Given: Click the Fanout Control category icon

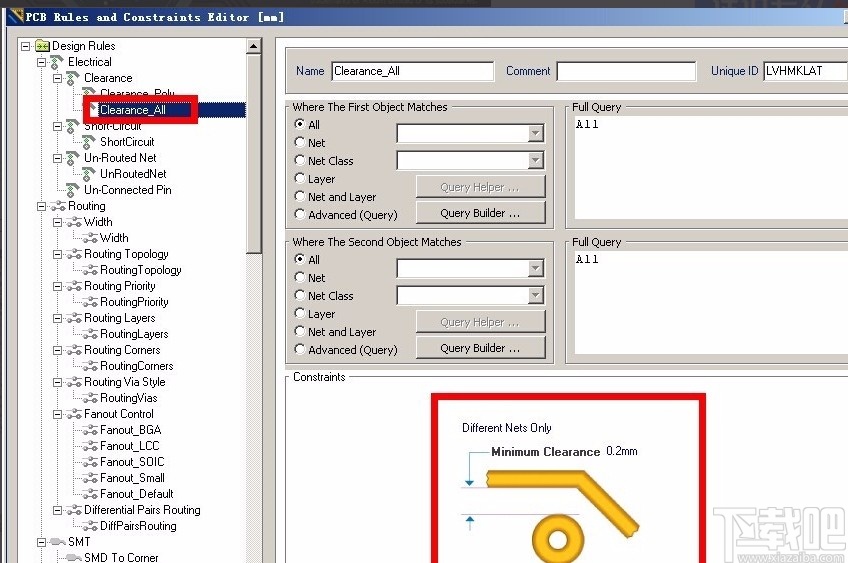Looking at the screenshot, I should point(74,414).
